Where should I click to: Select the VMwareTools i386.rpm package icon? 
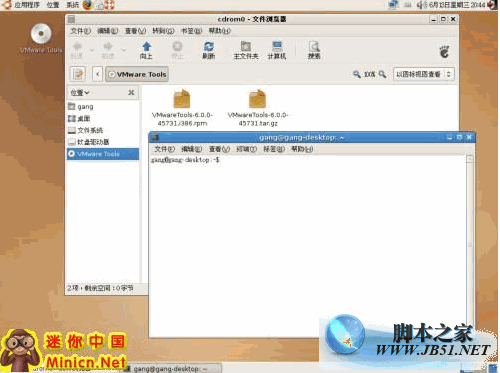coord(182,99)
